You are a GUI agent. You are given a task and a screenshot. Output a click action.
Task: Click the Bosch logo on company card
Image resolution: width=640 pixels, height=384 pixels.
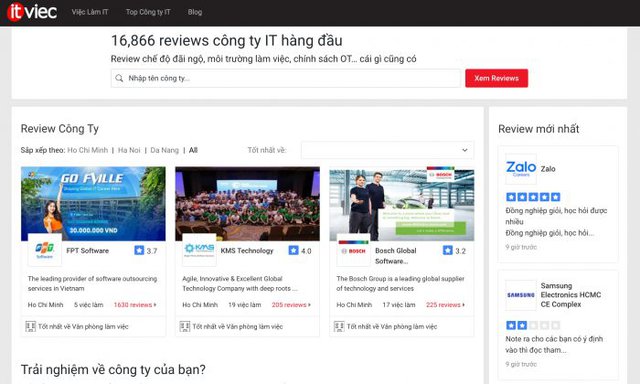pyautogui.click(x=353, y=250)
